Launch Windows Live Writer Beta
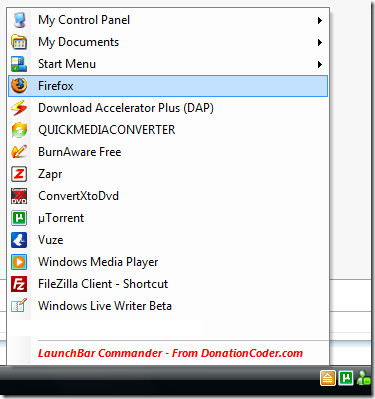The height and width of the screenshot is (399, 375). pyautogui.click(x=168, y=306)
